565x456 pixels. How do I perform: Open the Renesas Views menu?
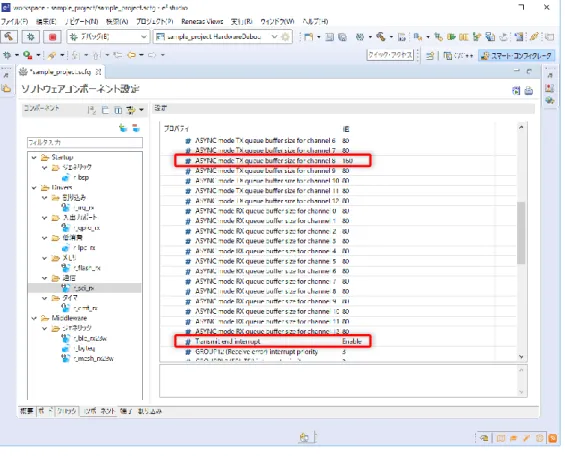coord(202,22)
